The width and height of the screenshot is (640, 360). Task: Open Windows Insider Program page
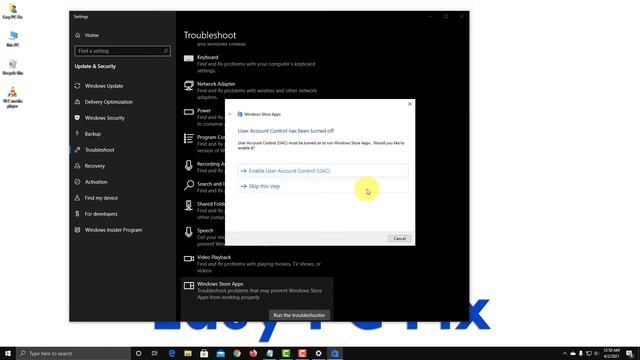[x=113, y=230]
